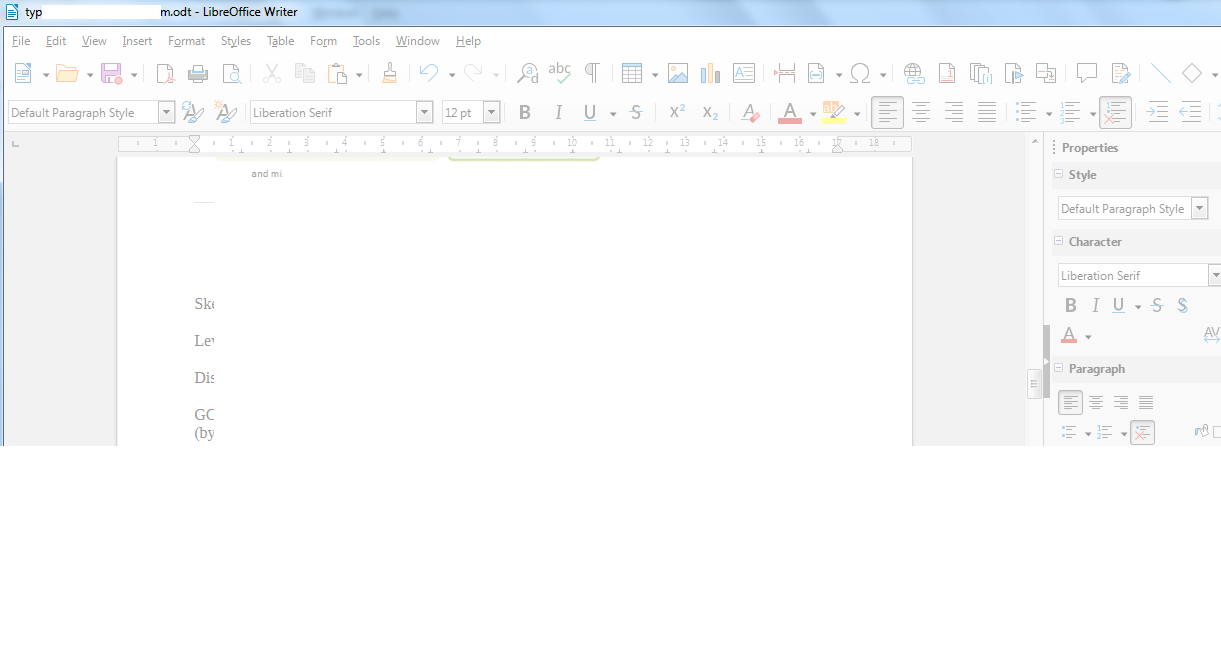The image size is (1221, 666).
Task: Insert a chart from the toolbar
Action: (x=711, y=73)
